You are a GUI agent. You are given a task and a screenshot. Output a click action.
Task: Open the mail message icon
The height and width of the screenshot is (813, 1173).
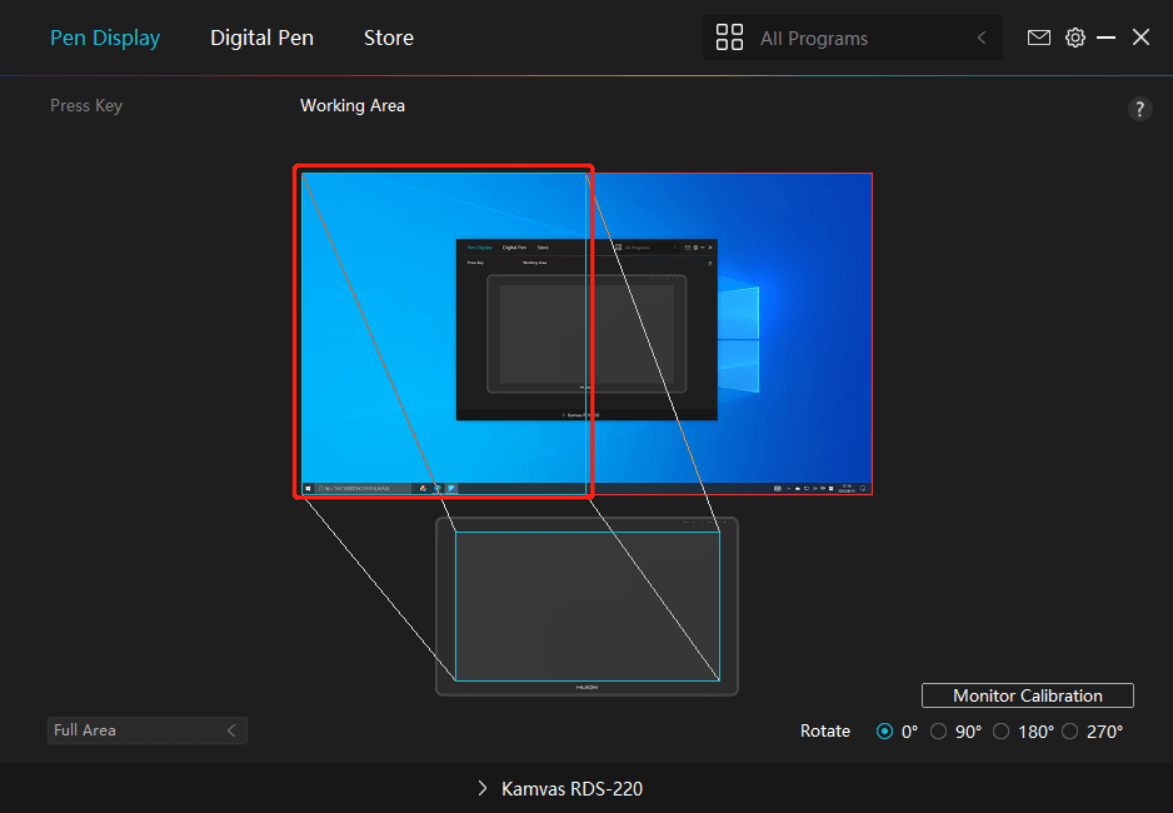click(1038, 37)
